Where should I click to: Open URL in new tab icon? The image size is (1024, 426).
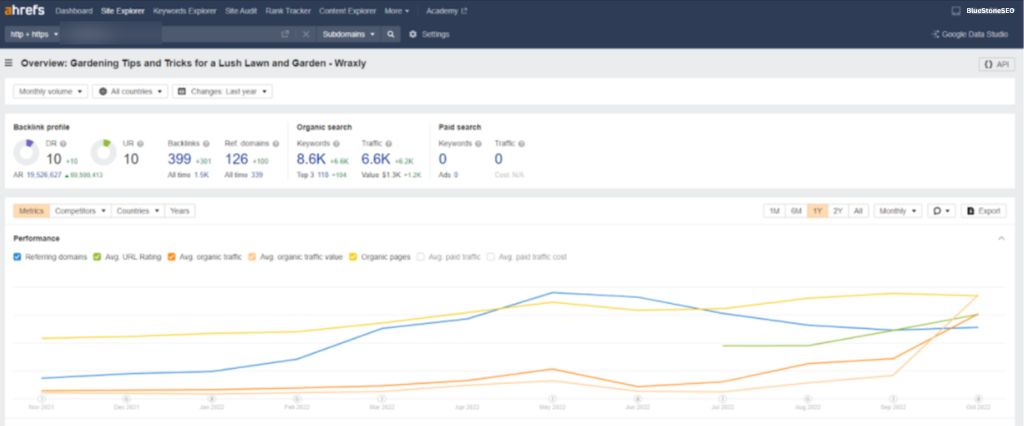click(x=285, y=34)
